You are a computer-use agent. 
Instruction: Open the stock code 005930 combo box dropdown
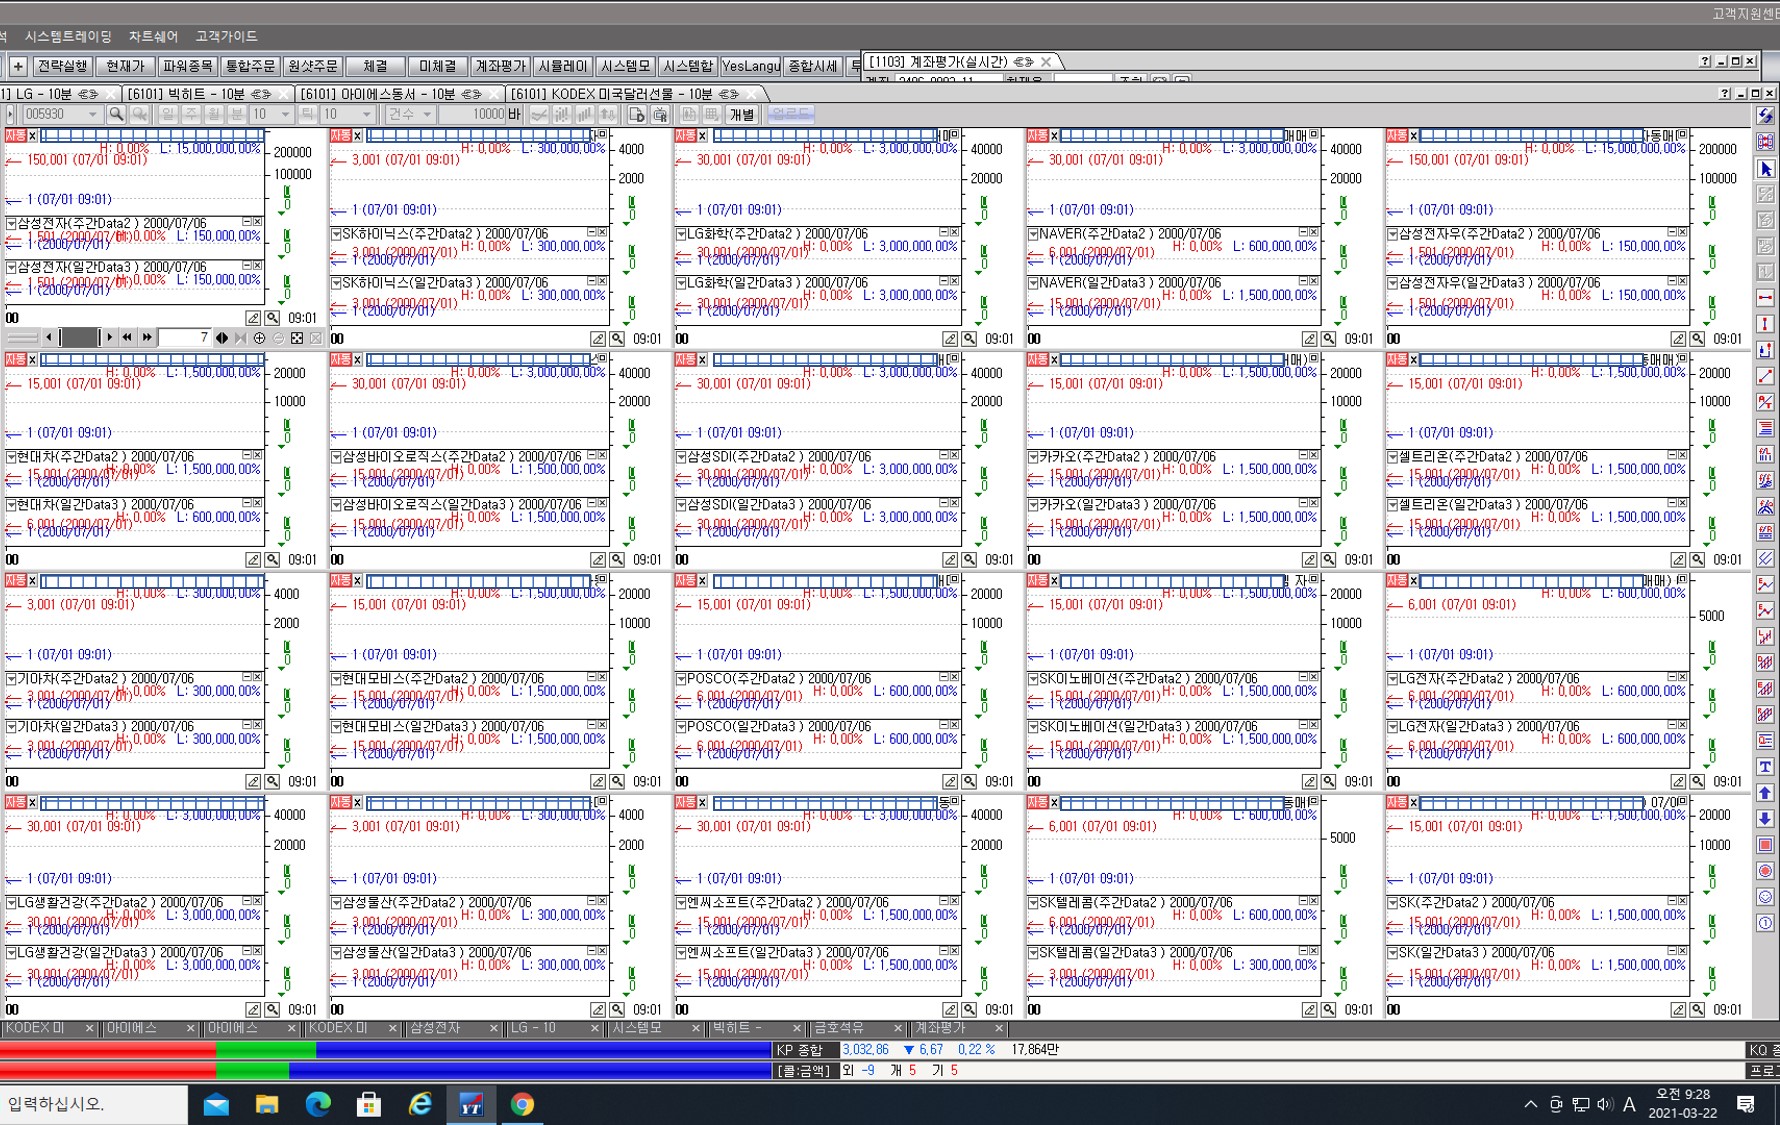(93, 115)
